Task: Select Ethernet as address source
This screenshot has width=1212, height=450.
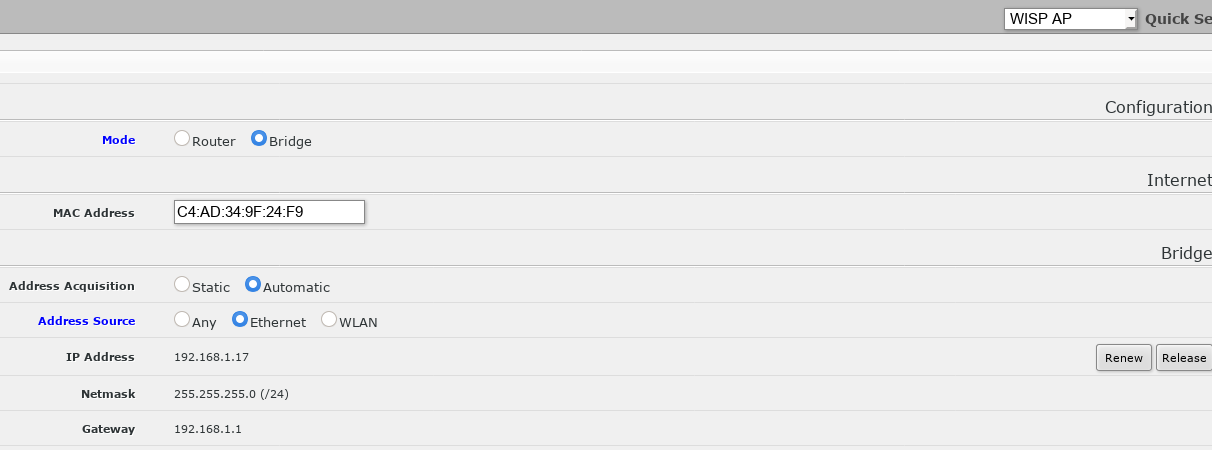Action: (x=240, y=320)
